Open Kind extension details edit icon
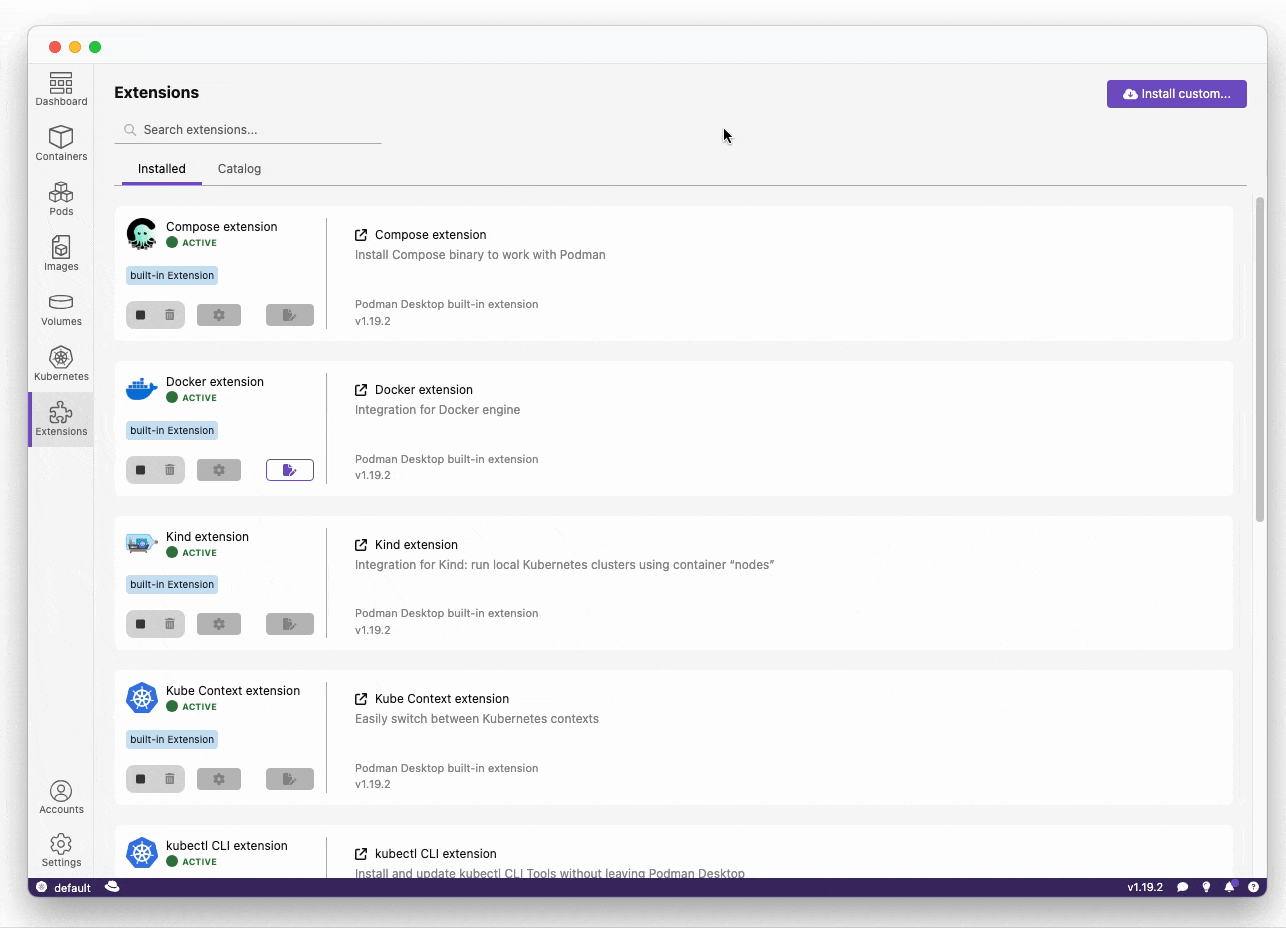The image size is (1286, 928). (290, 624)
